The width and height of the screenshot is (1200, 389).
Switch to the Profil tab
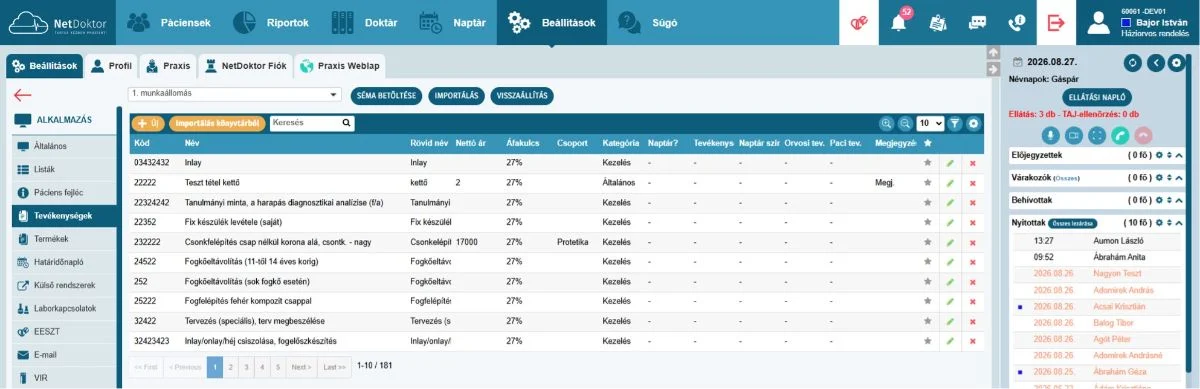tap(110, 66)
